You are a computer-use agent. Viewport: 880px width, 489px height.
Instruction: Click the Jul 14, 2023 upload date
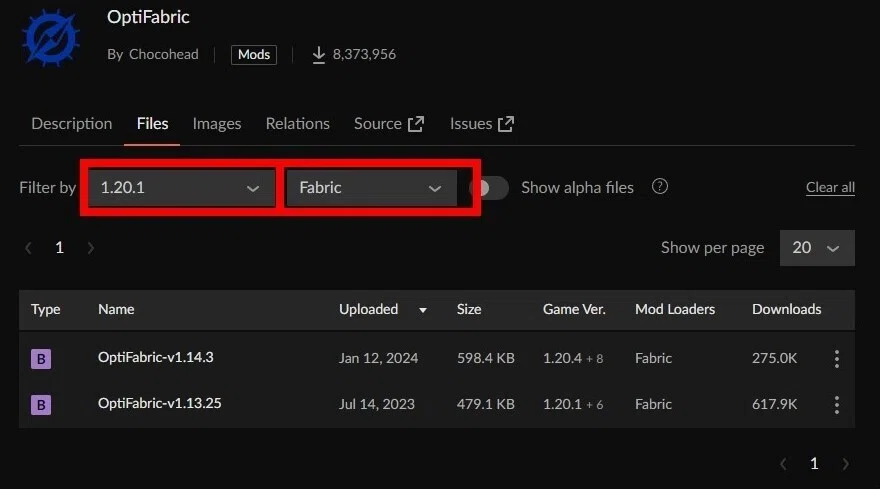click(x=377, y=404)
